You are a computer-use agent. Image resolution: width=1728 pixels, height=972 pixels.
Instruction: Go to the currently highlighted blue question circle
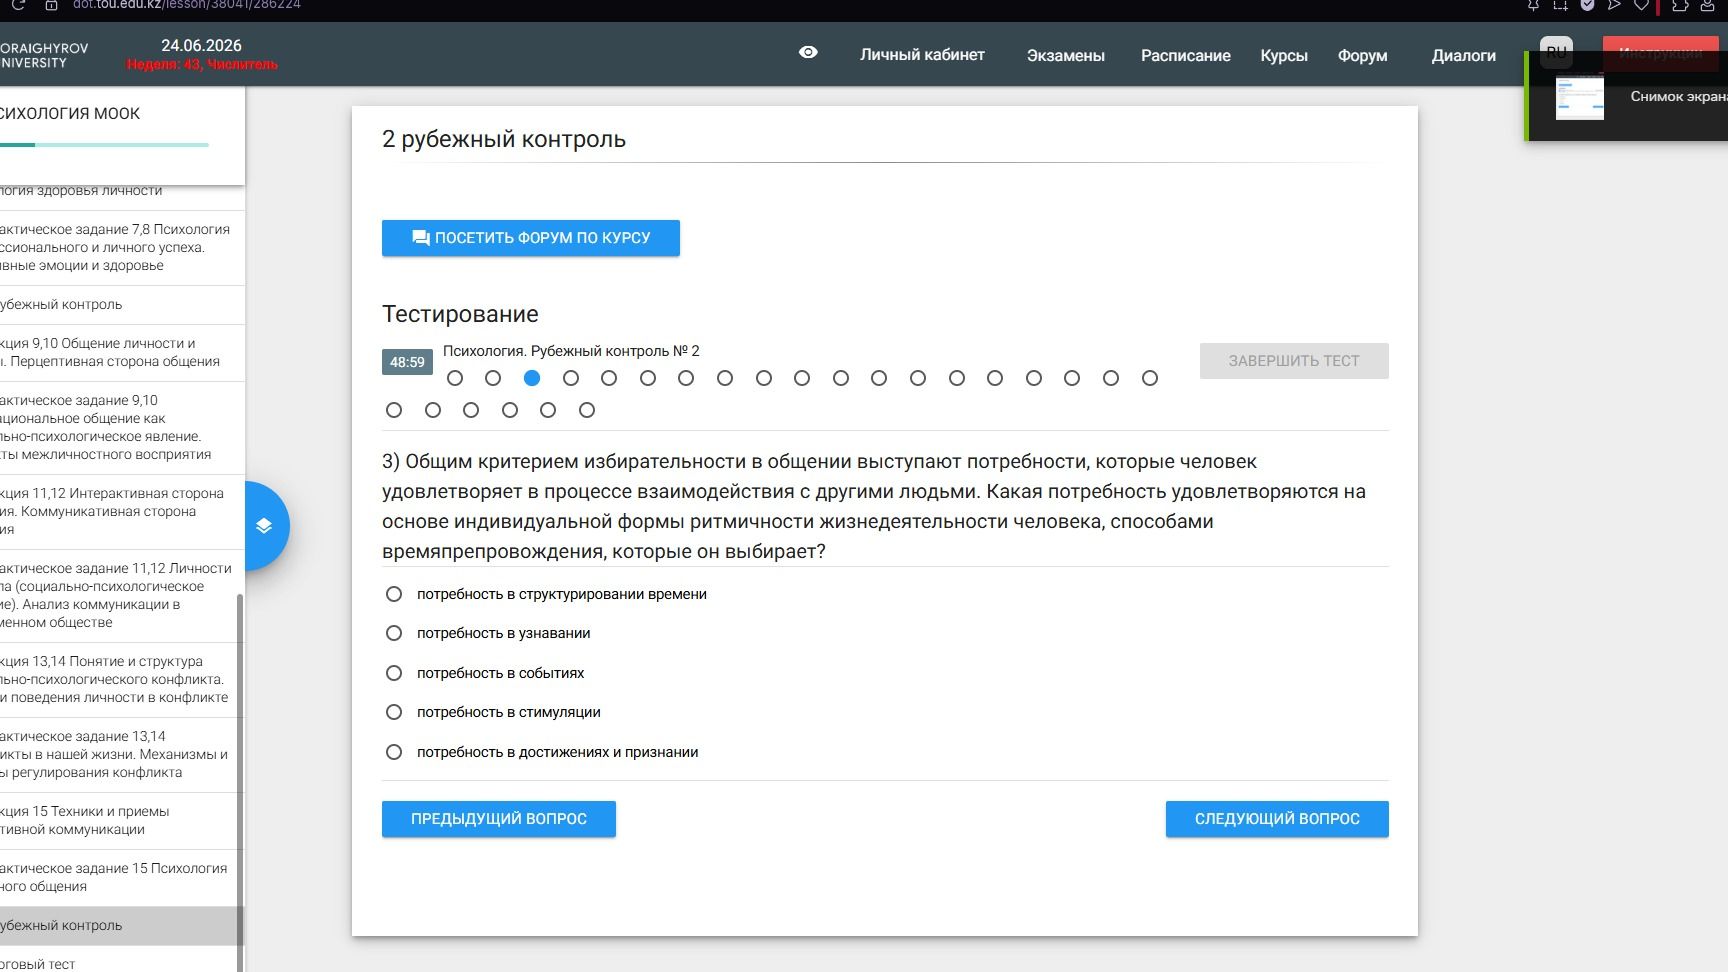tap(532, 378)
